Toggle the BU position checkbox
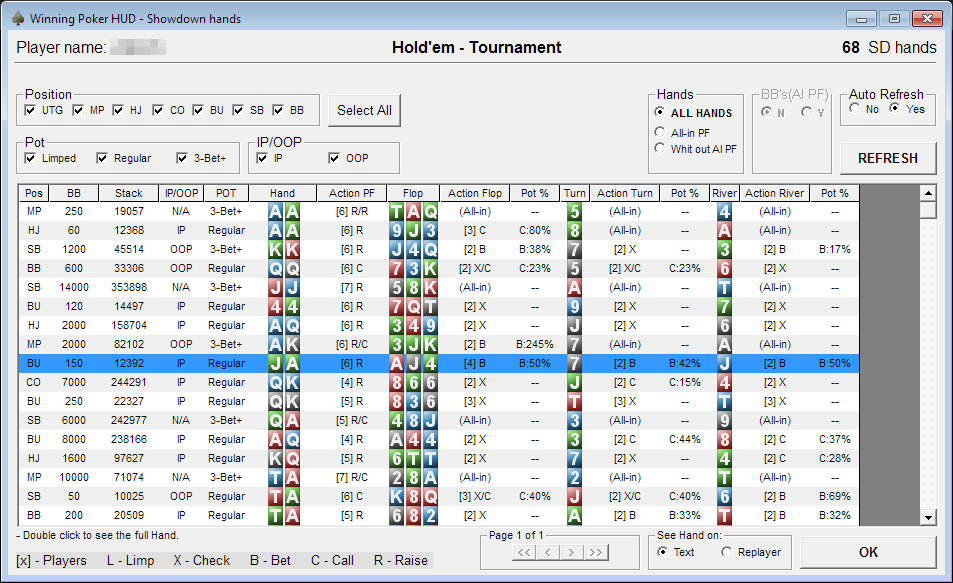Viewport: 953px width, 583px height. pos(198,110)
